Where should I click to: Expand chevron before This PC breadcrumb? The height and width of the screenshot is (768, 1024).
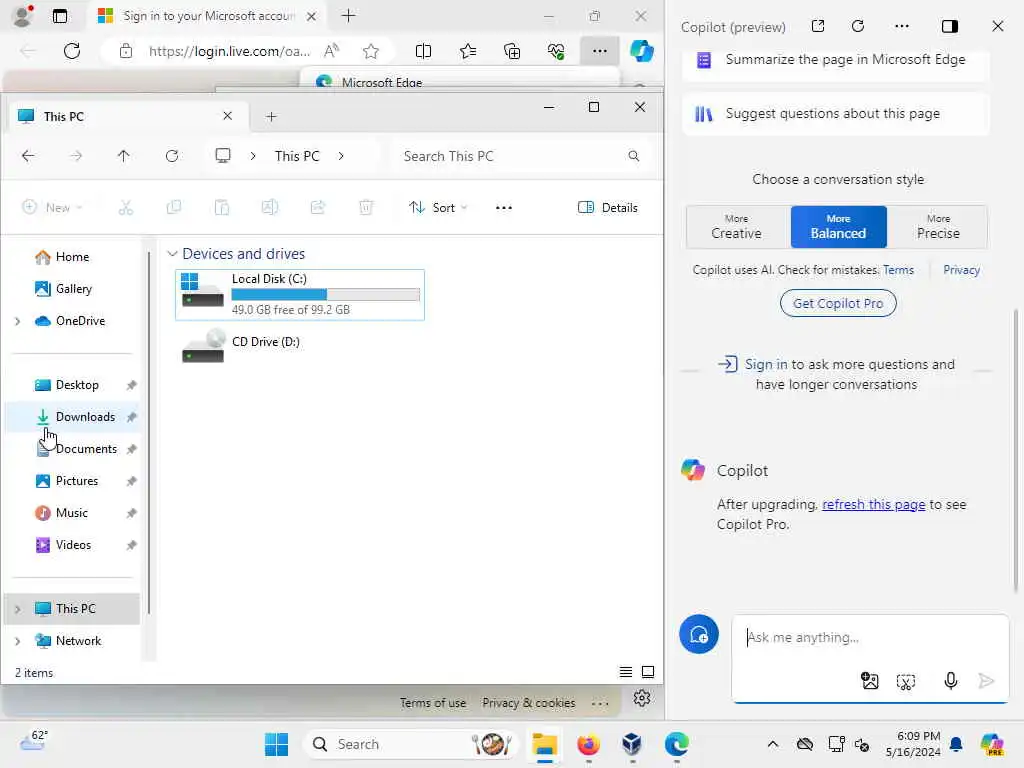pos(253,156)
